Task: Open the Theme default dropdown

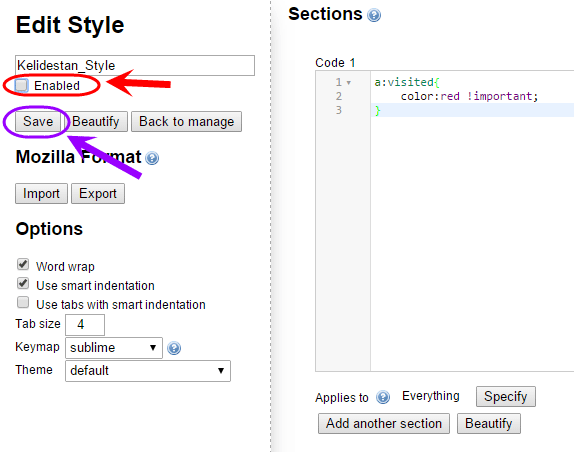Action: tap(148, 371)
